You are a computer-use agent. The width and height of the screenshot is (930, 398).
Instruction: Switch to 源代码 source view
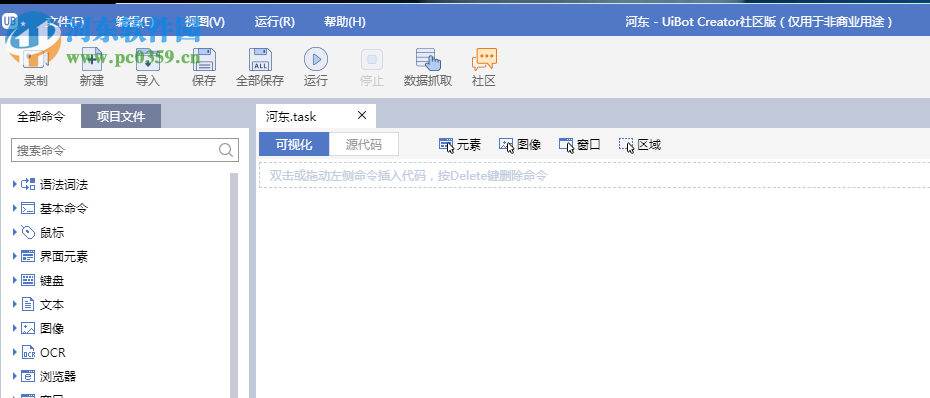[364, 145]
